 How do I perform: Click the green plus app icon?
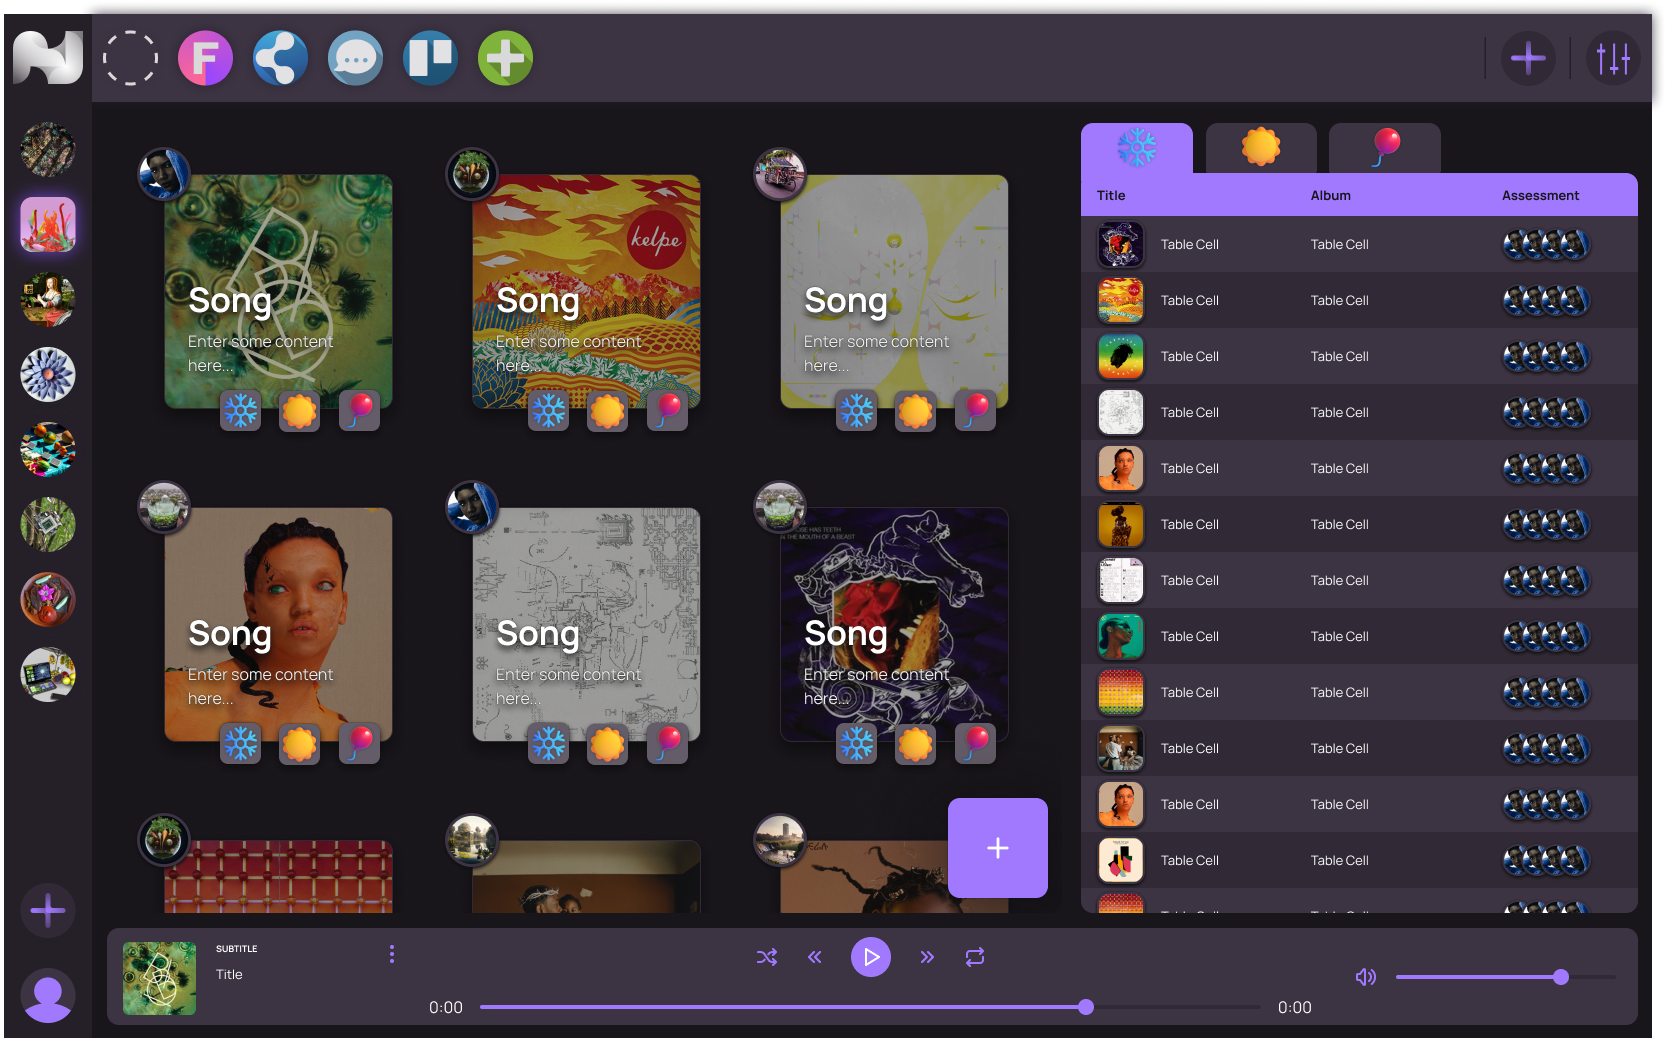pyautogui.click(x=505, y=58)
